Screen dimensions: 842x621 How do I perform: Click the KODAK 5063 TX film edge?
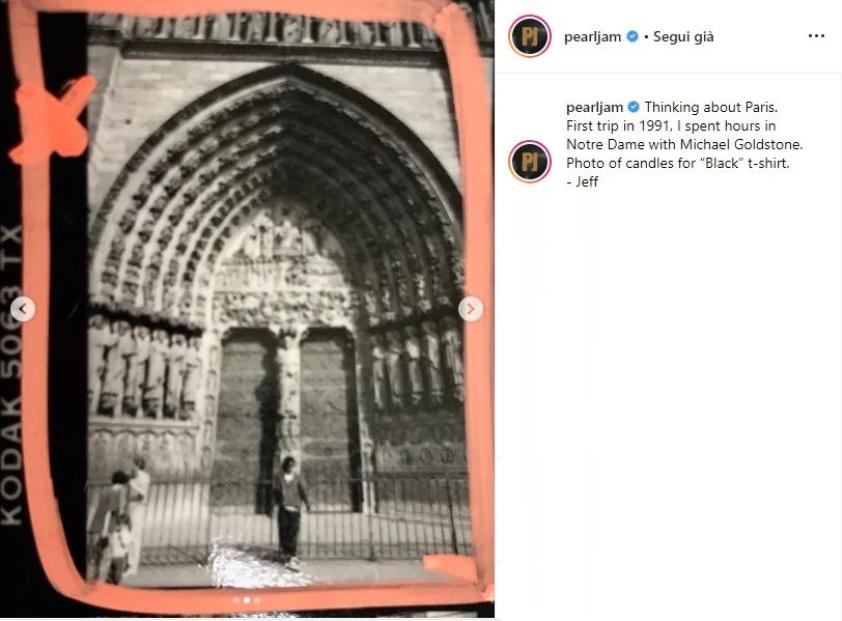click(x=12, y=373)
